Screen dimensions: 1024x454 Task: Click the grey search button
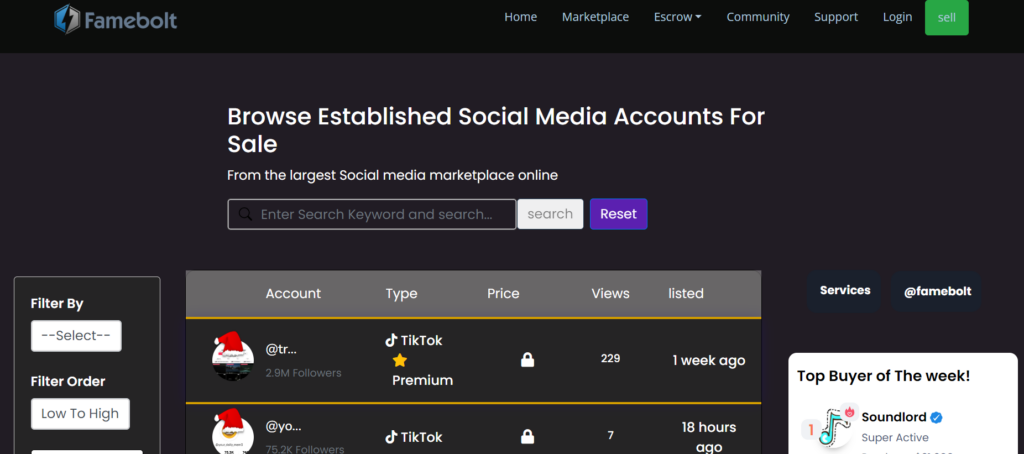click(550, 214)
